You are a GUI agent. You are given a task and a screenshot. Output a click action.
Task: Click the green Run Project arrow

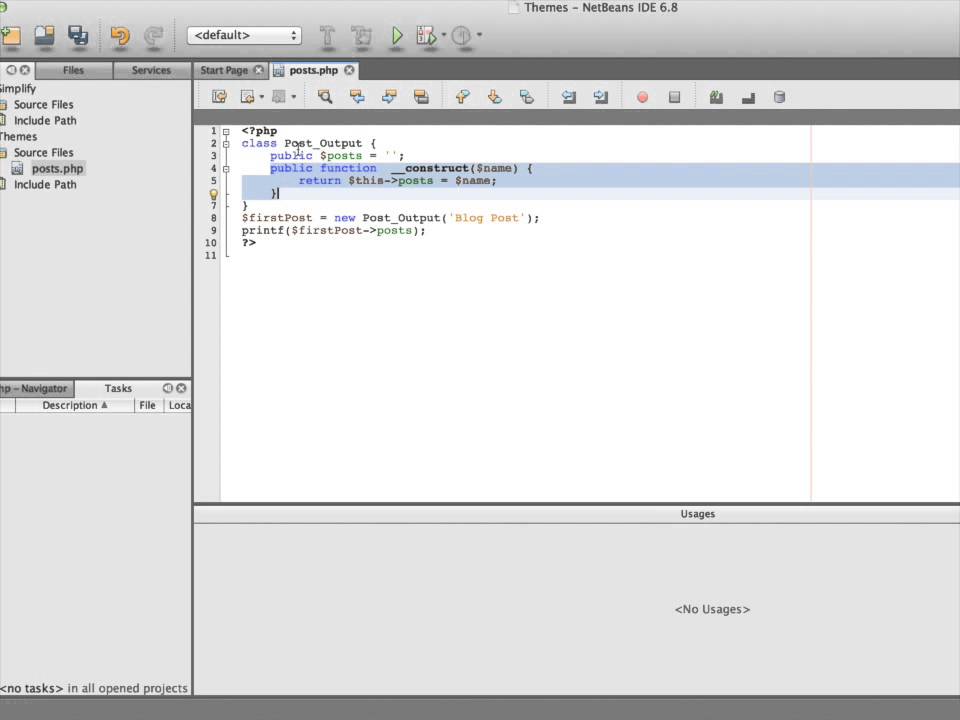pyautogui.click(x=397, y=36)
